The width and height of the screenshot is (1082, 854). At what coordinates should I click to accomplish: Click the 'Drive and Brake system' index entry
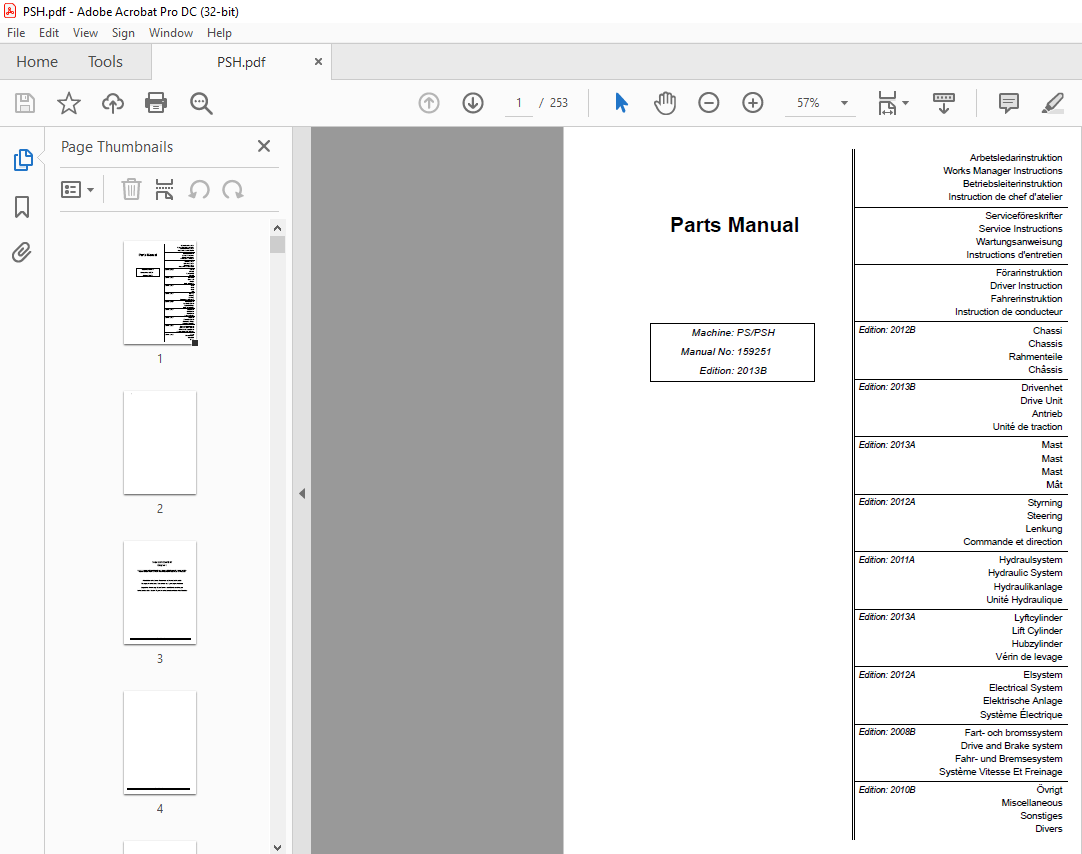(1012, 746)
